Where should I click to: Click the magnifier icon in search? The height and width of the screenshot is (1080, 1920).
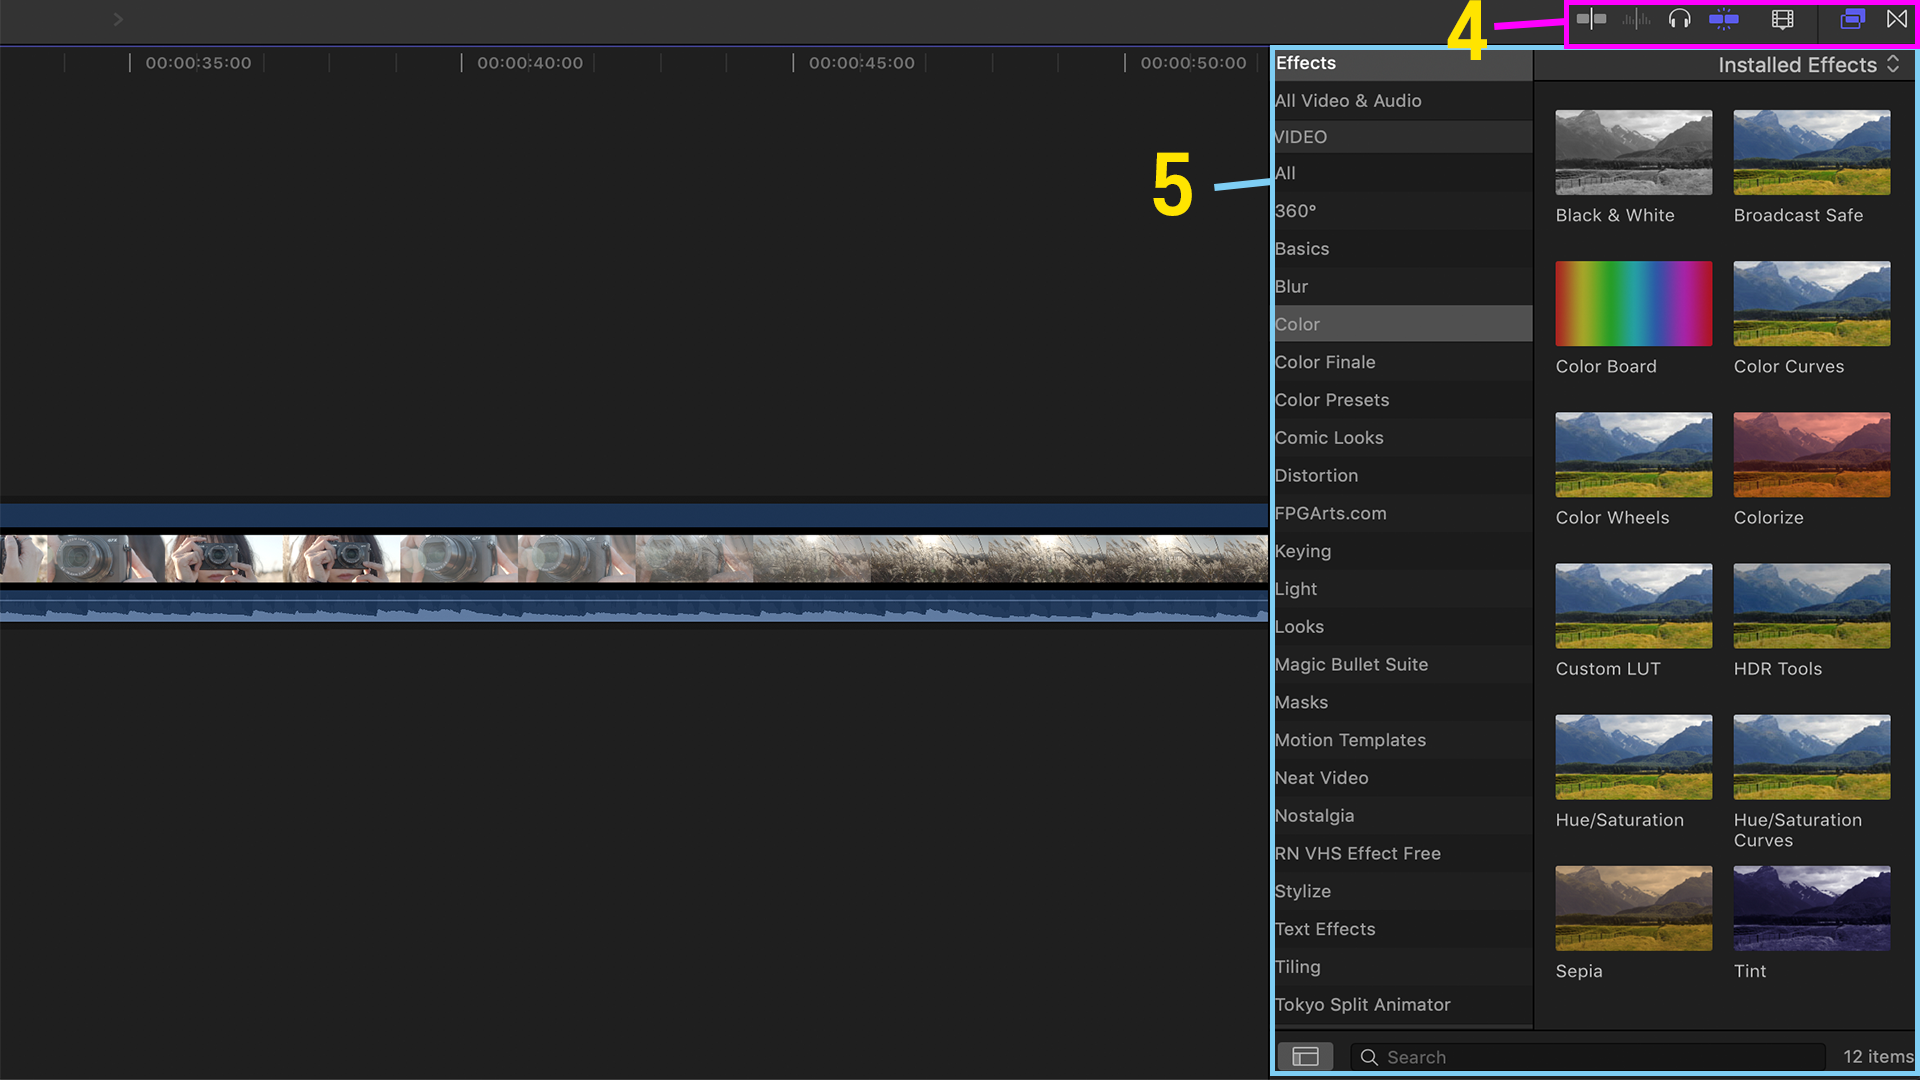[x=1369, y=1057]
